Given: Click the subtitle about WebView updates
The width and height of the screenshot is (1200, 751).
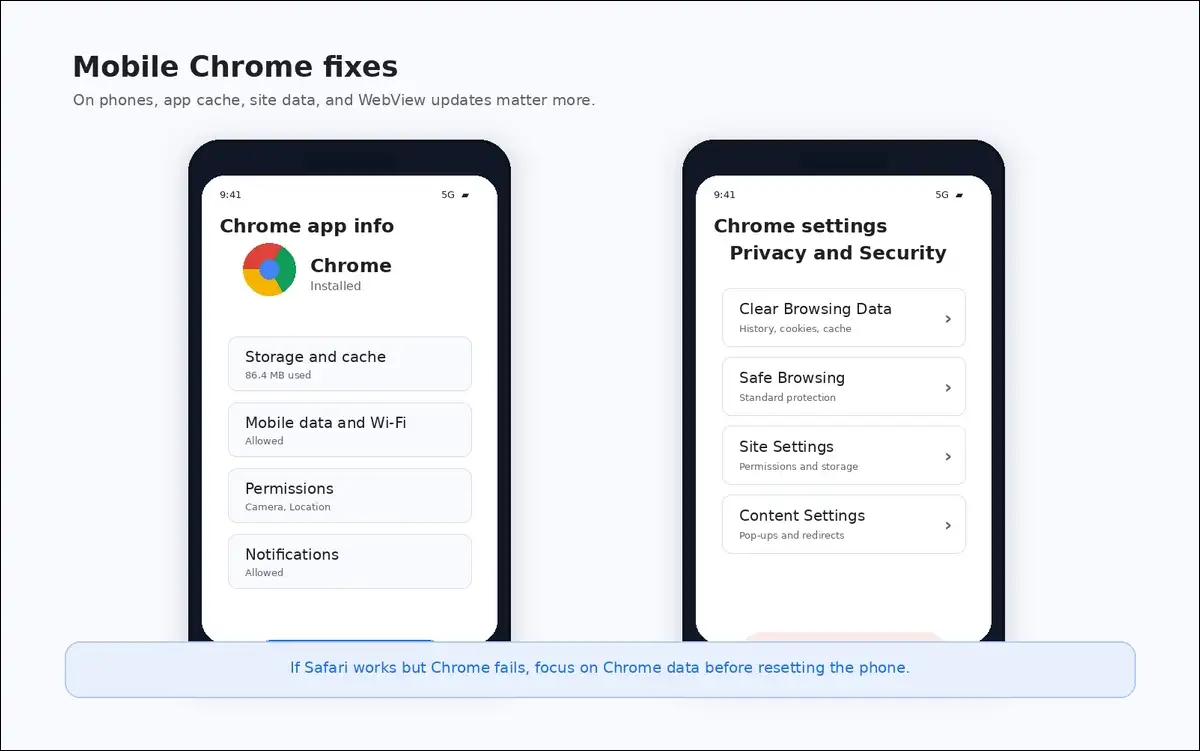Looking at the screenshot, I should pyautogui.click(x=334, y=101).
